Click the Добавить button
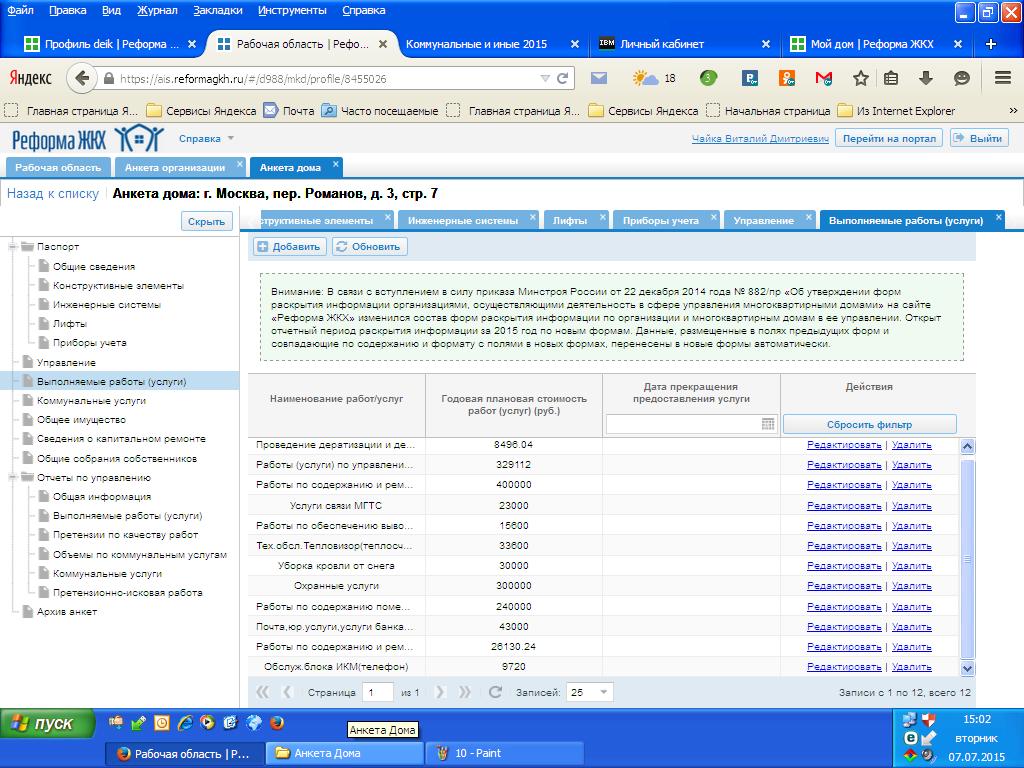 [289, 246]
